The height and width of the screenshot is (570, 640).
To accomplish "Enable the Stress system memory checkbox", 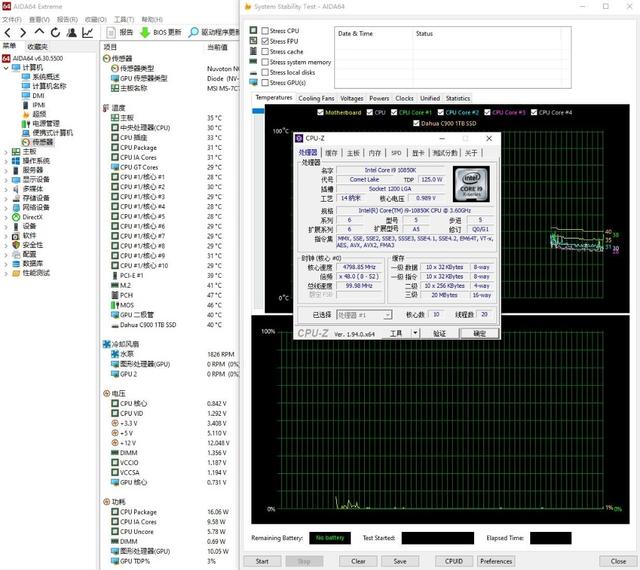I will (265, 62).
